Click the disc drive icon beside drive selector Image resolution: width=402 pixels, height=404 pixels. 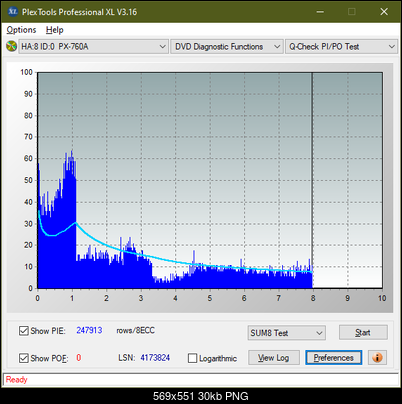[x=11, y=46]
